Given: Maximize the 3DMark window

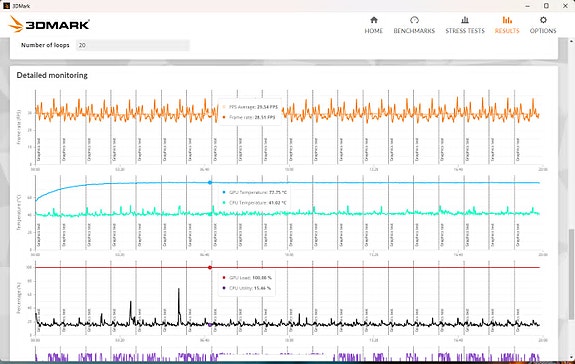Looking at the screenshot, I should click(x=546, y=6).
